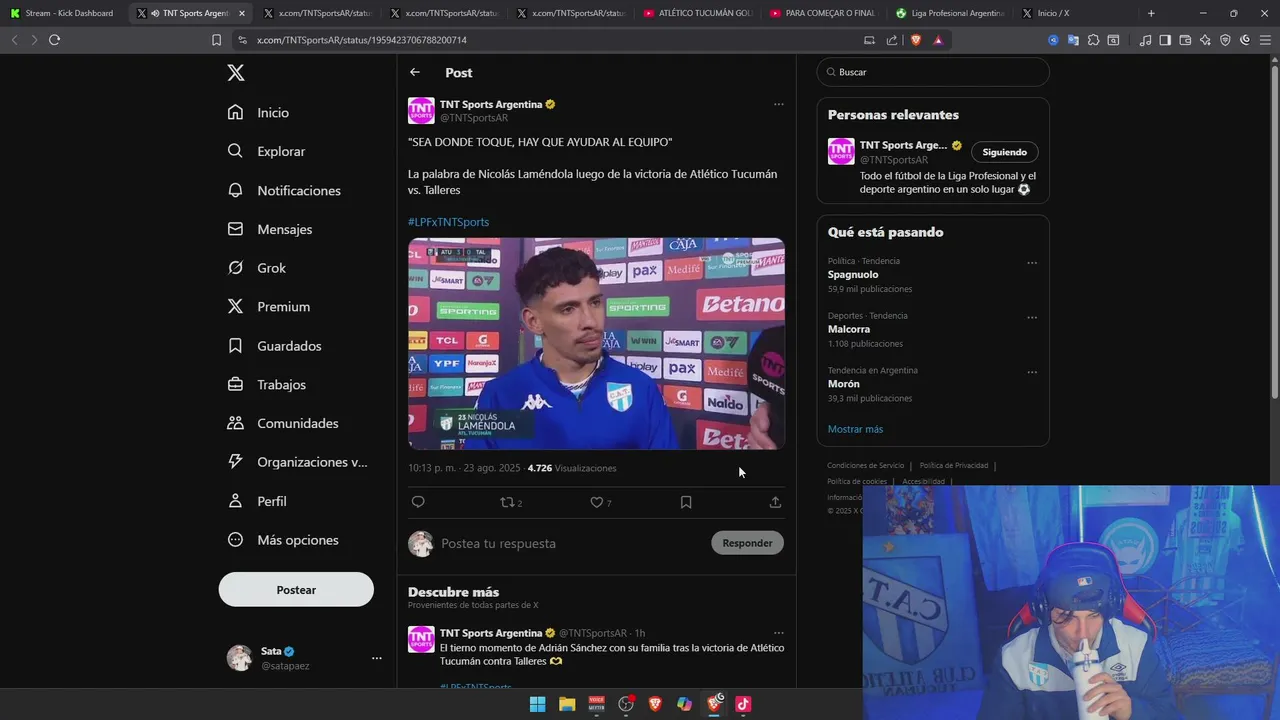Open Guardados bookmarks in the sidebar
The height and width of the screenshot is (720, 1280).
click(x=274, y=346)
